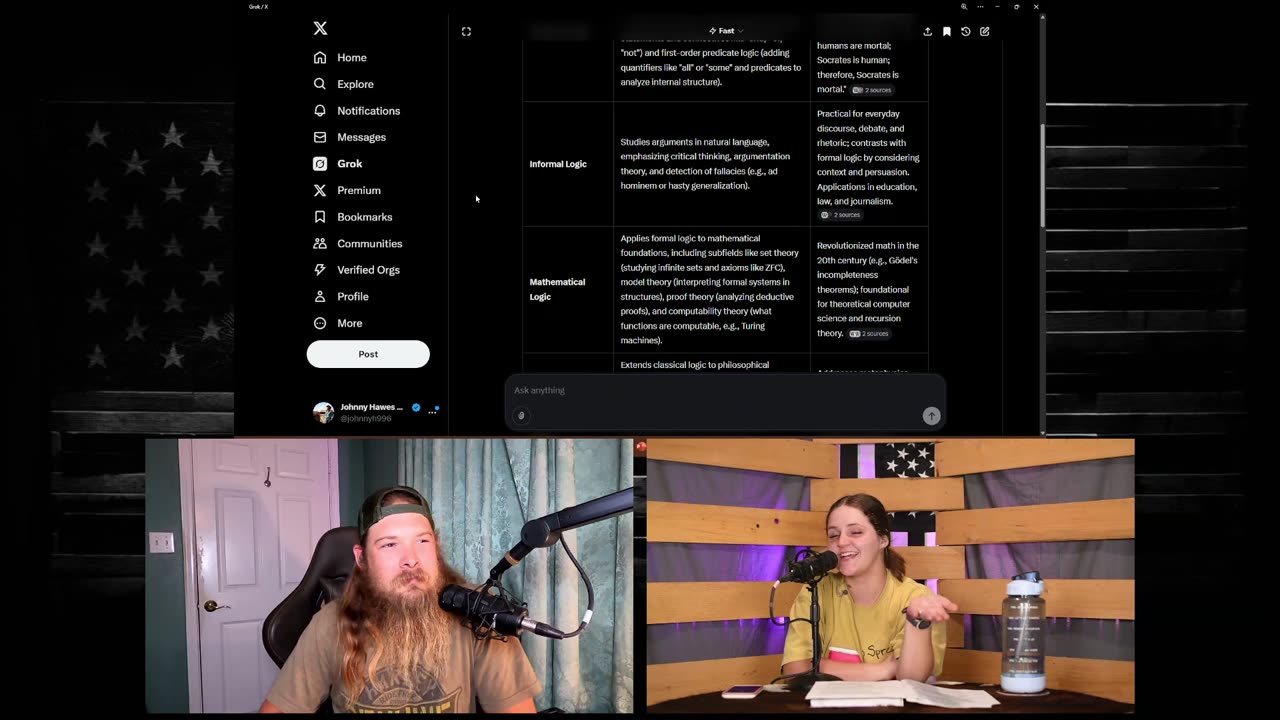Screen dimensions: 1280x720
Task: Open Verified Orgs label link
Action: (x=368, y=270)
